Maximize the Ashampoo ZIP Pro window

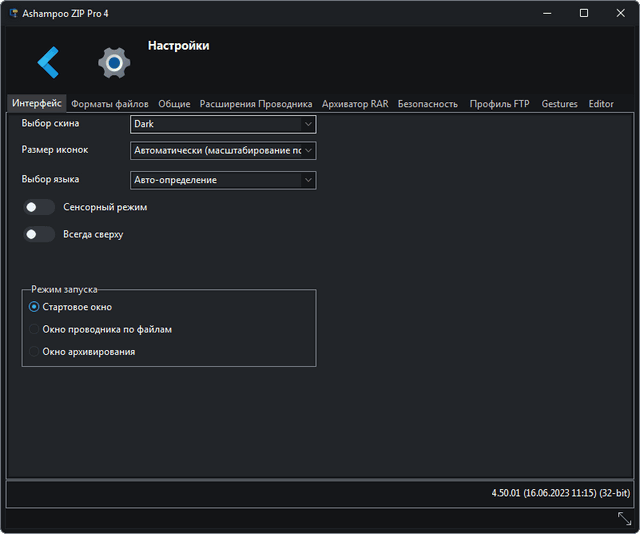[x=583, y=13]
